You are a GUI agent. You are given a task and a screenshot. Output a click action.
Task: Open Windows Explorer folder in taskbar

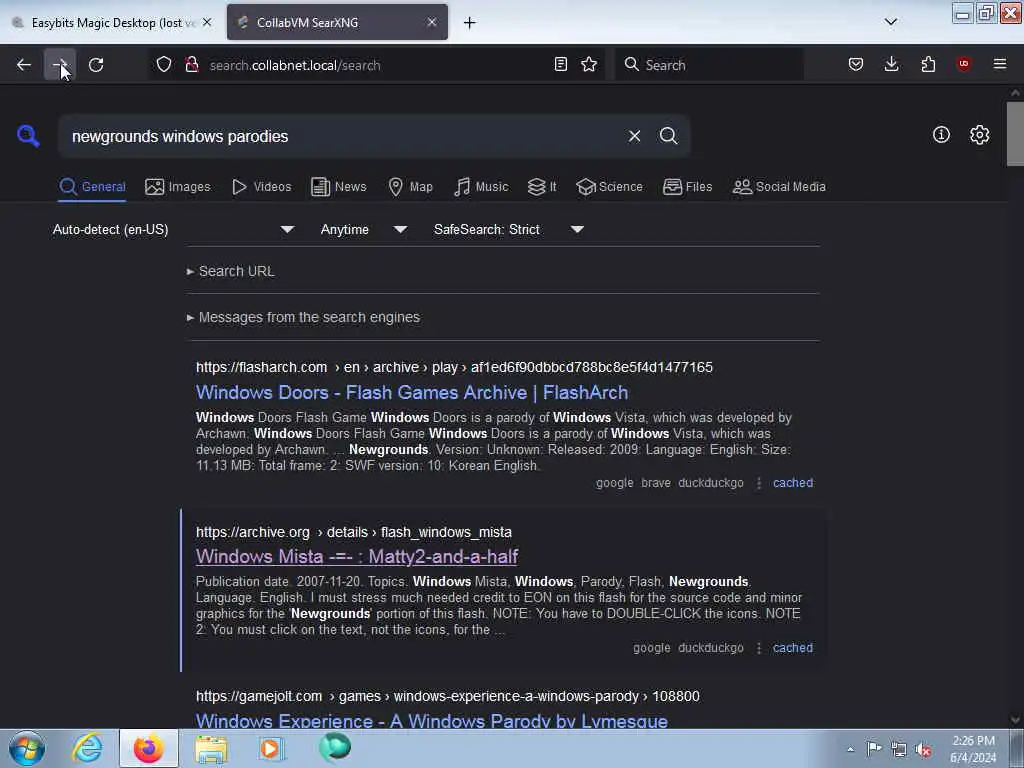coord(211,748)
